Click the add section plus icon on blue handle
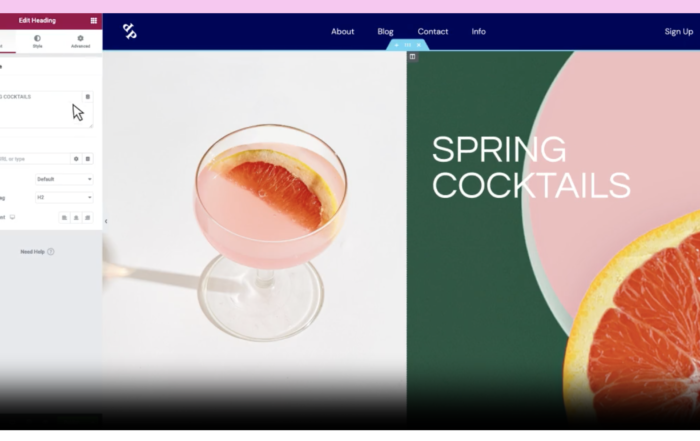Image resolution: width=700 pixels, height=441 pixels. (x=396, y=45)
